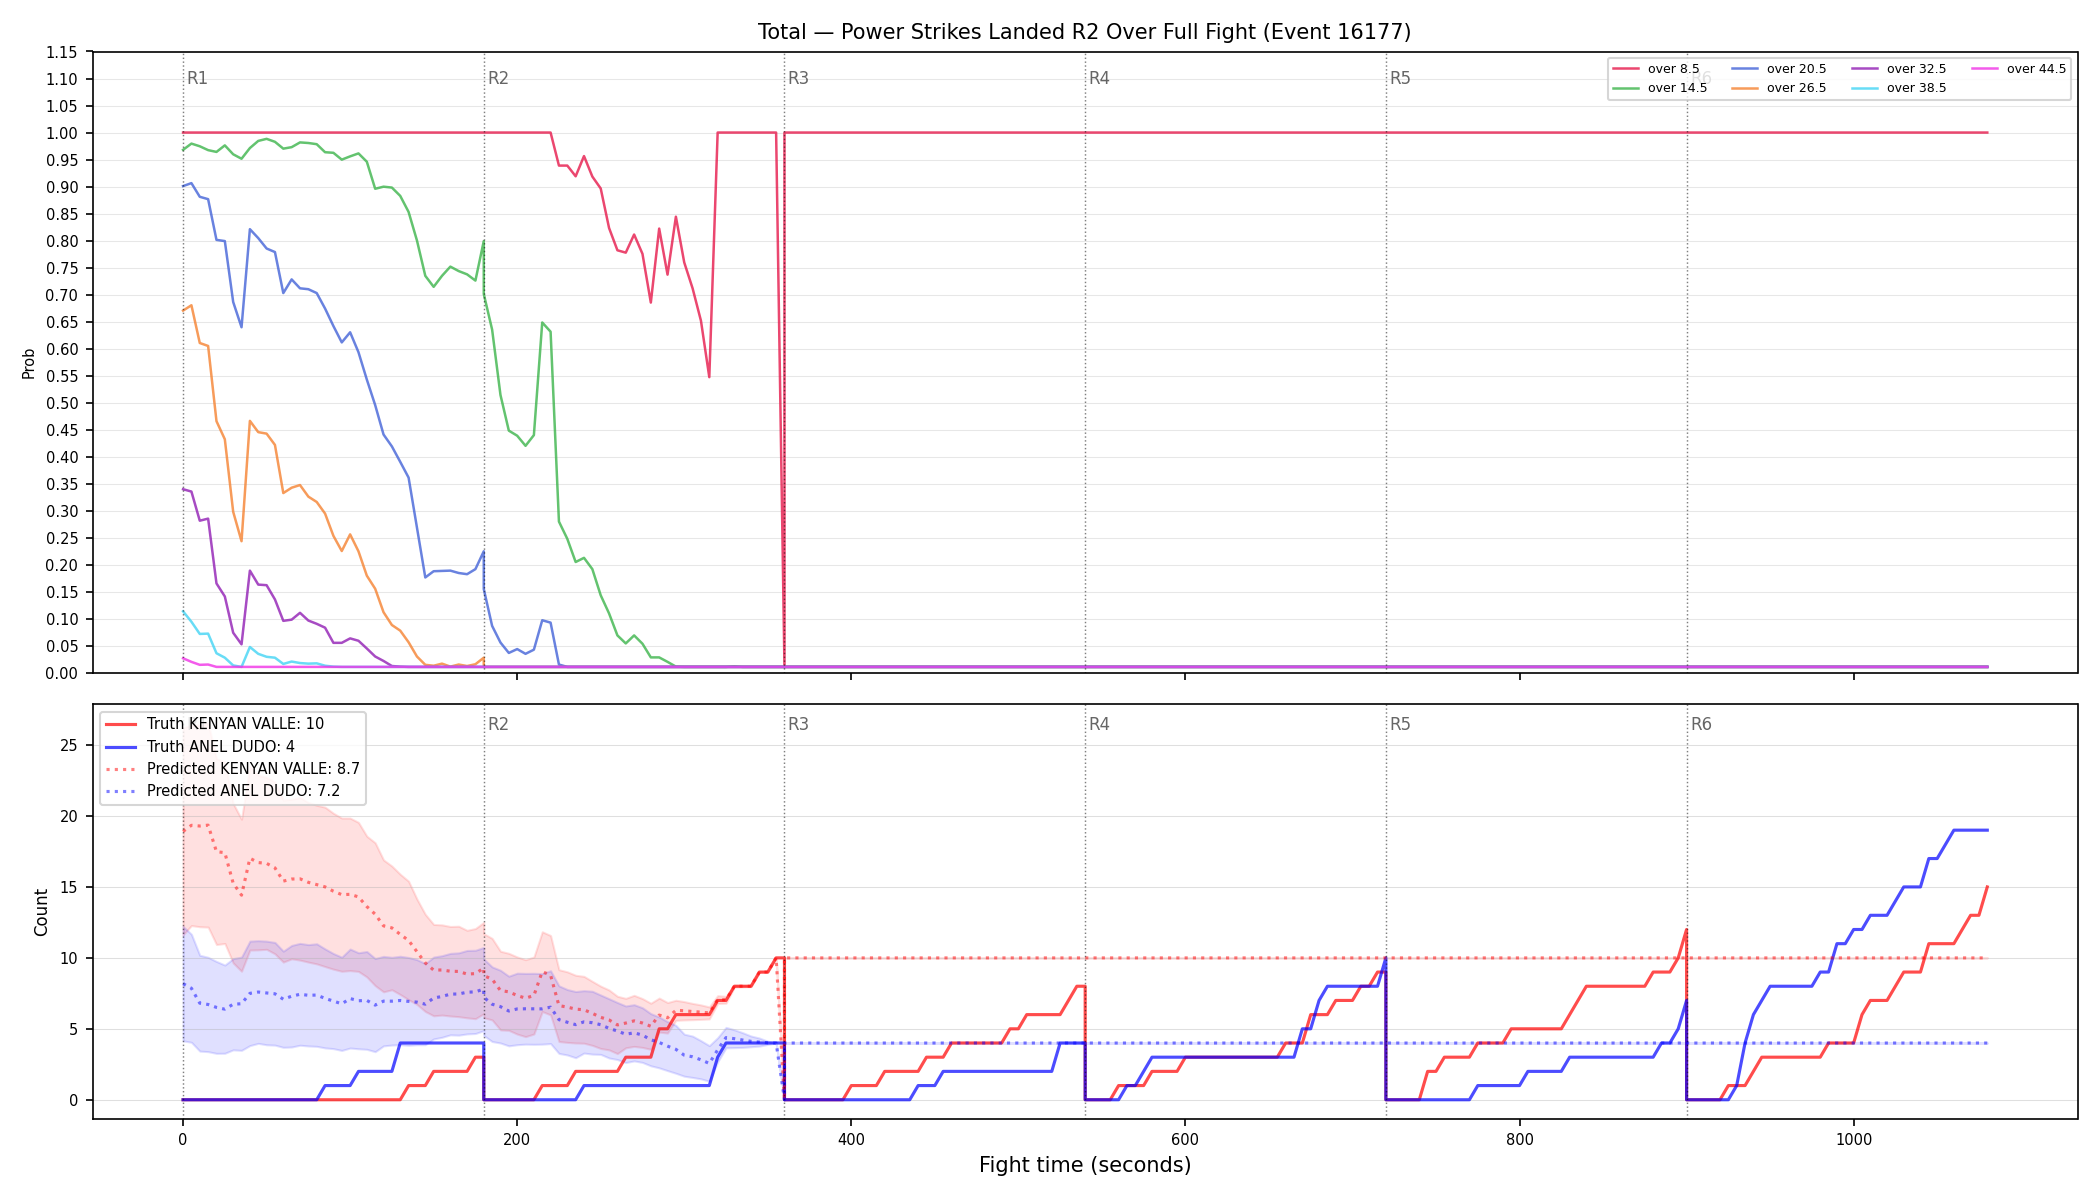Click the 'over 8.5' legend entry
Image resolution: width=2100 pixels, height=1200 pixels.
(x=1656, y=69)
